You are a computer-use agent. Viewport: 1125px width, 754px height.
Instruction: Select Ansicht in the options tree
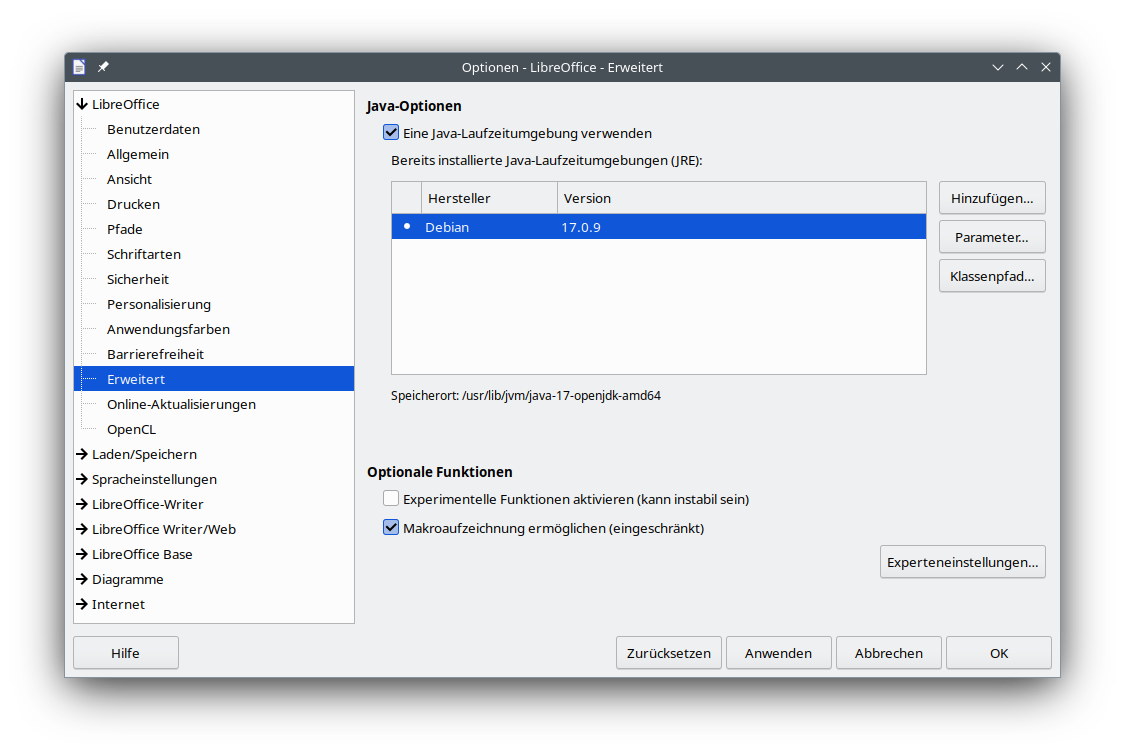point(129,179)
